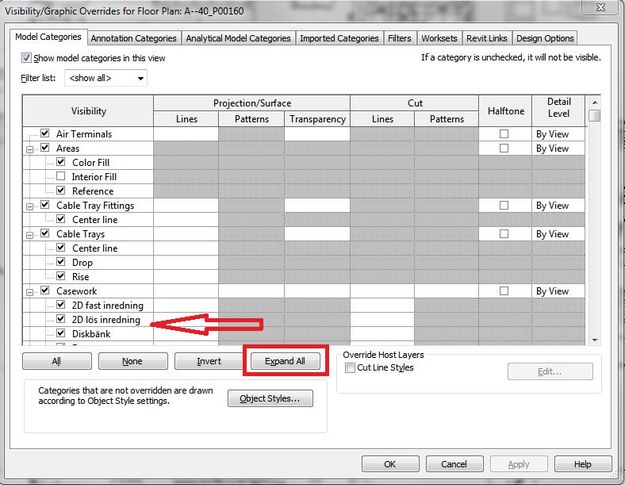This screenshot has width=625, height=485.
Task: Confirm with the OK button
Action: tap(390, 464)
